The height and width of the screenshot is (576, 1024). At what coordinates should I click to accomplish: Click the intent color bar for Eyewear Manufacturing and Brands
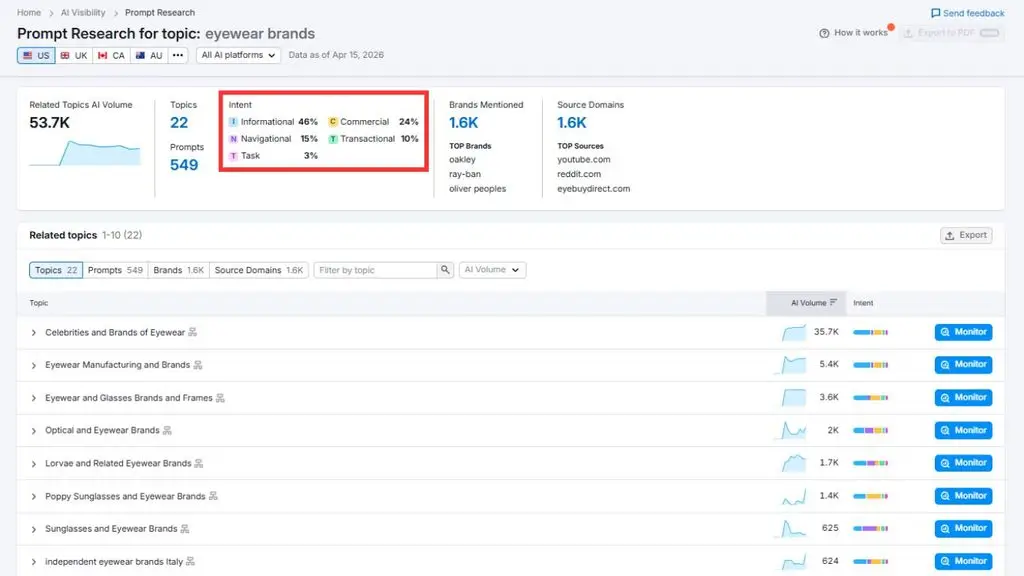[x=871, y=365]
